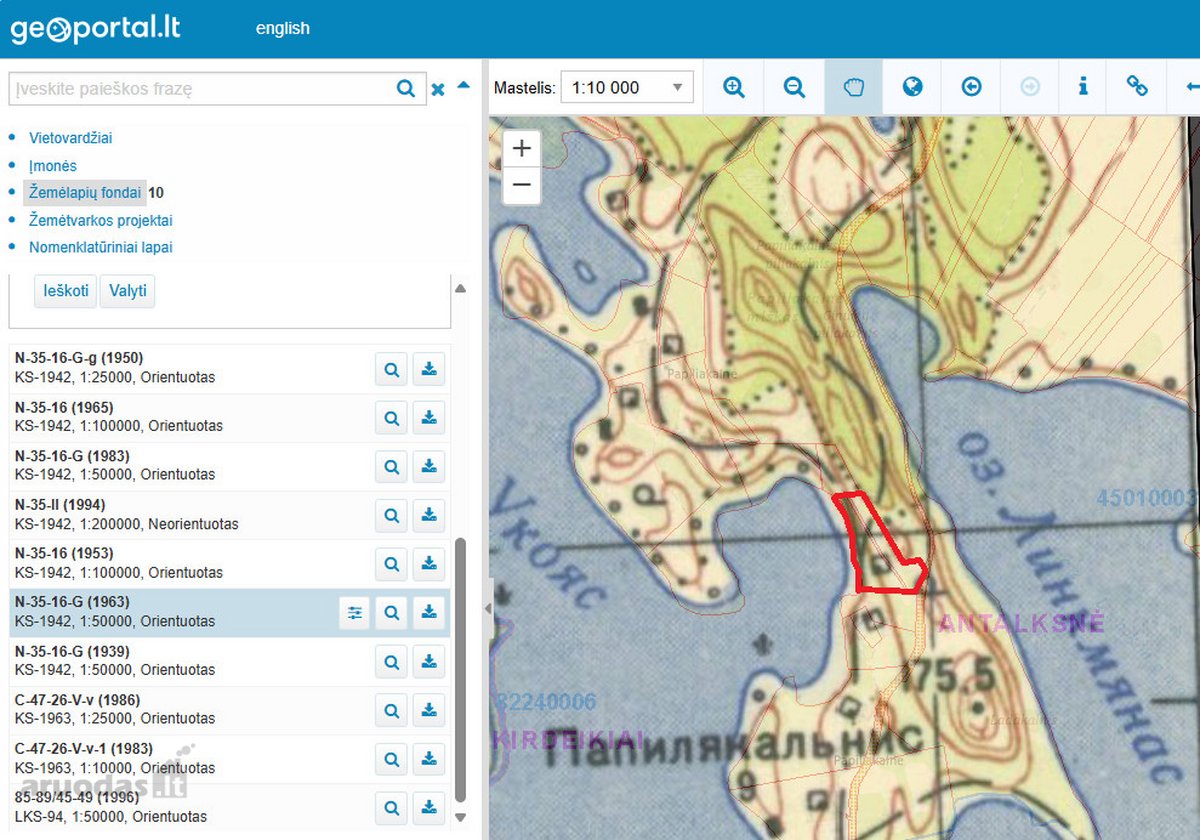Image resolution: width=1200 pixels, height=840 pixels.
Task: Click the map plus zoom button
Action: click(x=521, y=150)
